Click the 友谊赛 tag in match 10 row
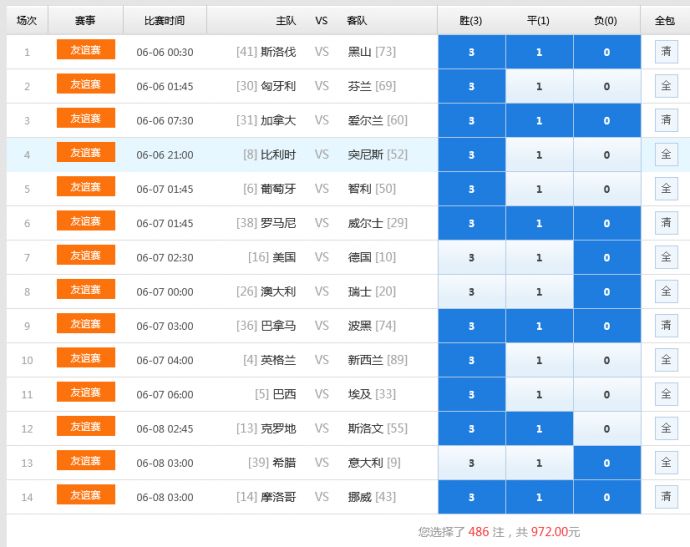 [86, 358]
